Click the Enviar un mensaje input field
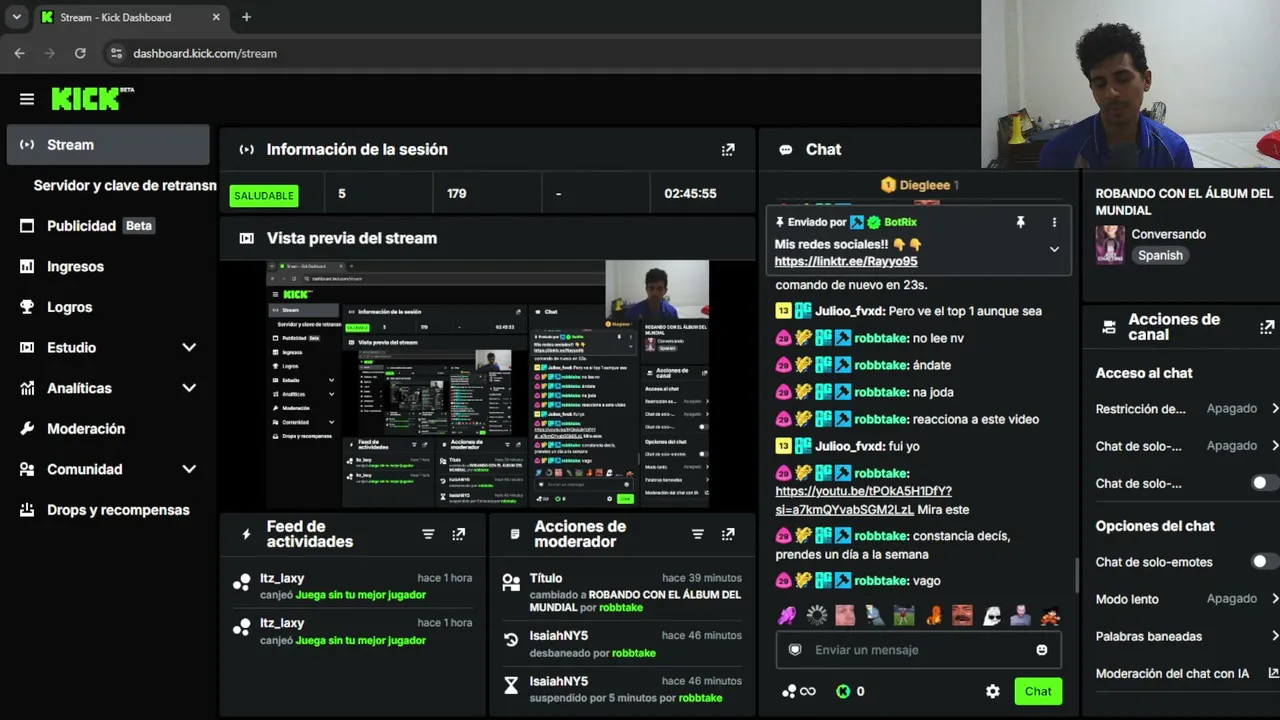 click(x=918, y=650)
